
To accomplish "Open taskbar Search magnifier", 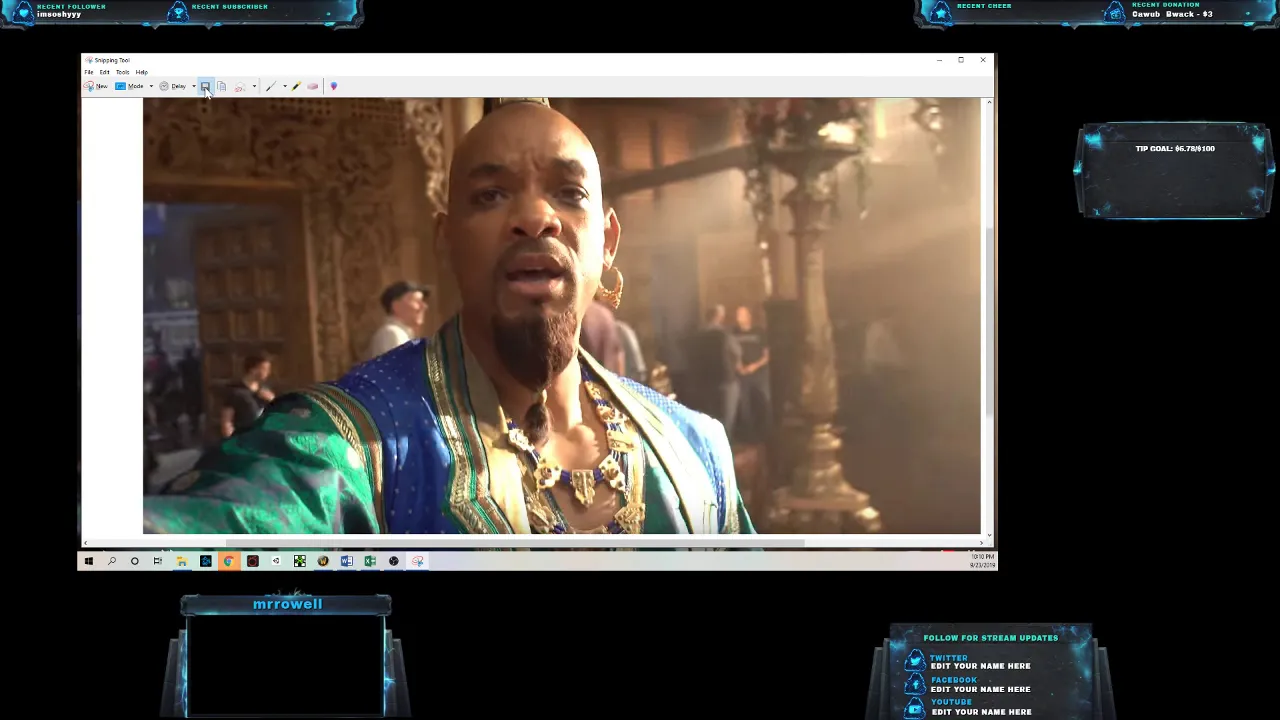I will tap(112, 561).
